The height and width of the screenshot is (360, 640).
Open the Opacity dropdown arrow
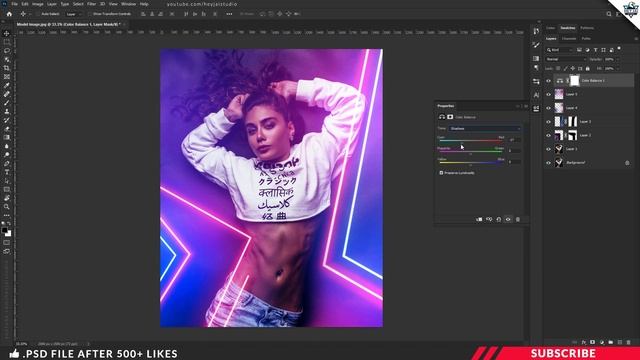tap(617, 59)
